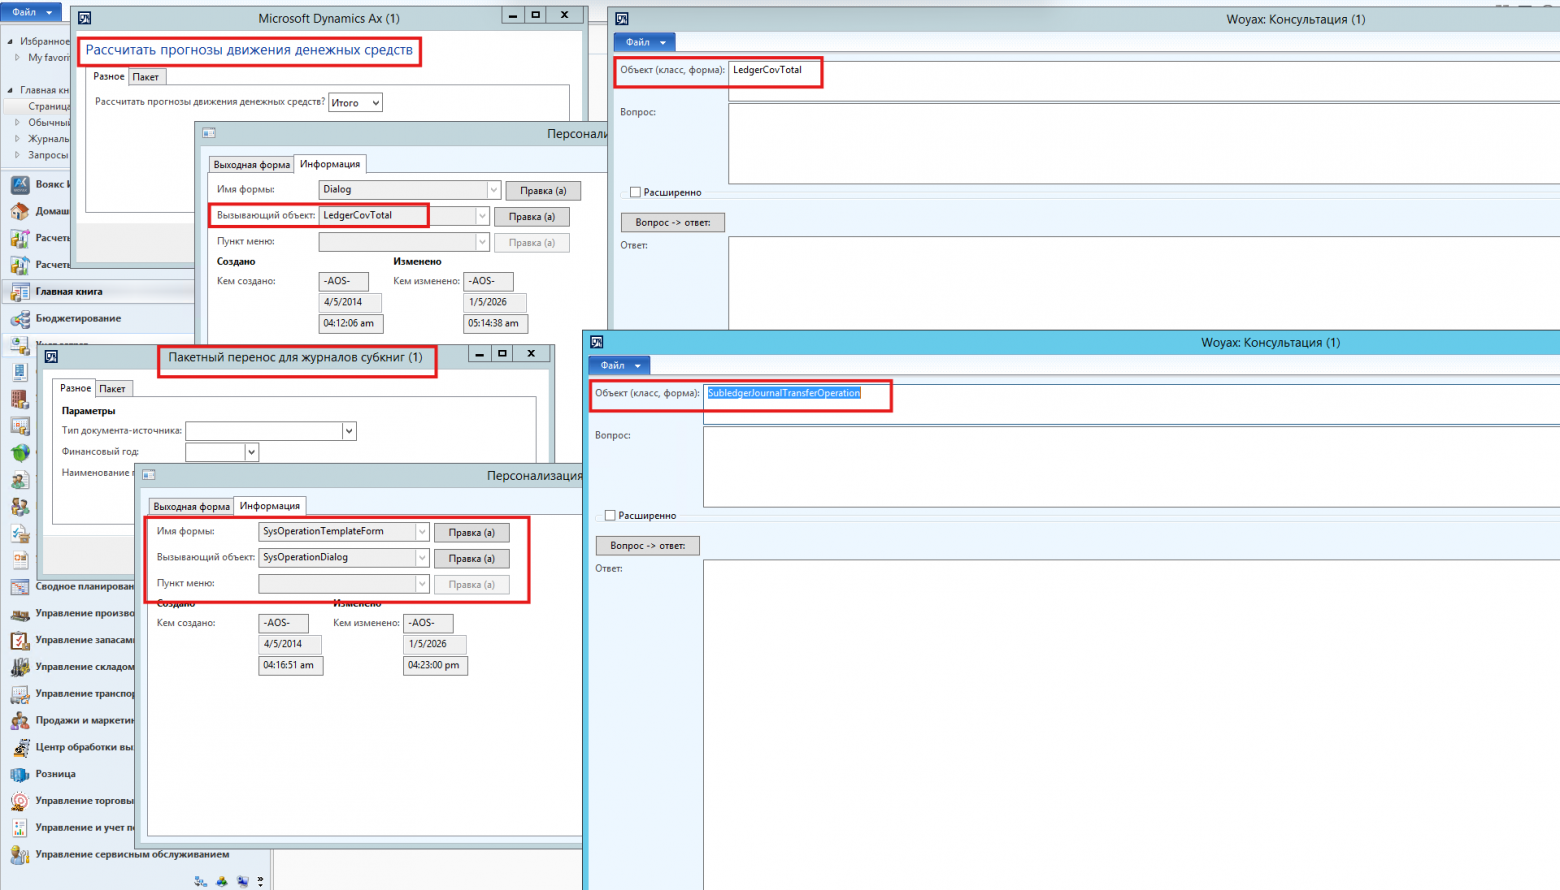The image size is (1560, 890).
Task: Click the Ответ text area in upper Консультация
Action: 1144,283
